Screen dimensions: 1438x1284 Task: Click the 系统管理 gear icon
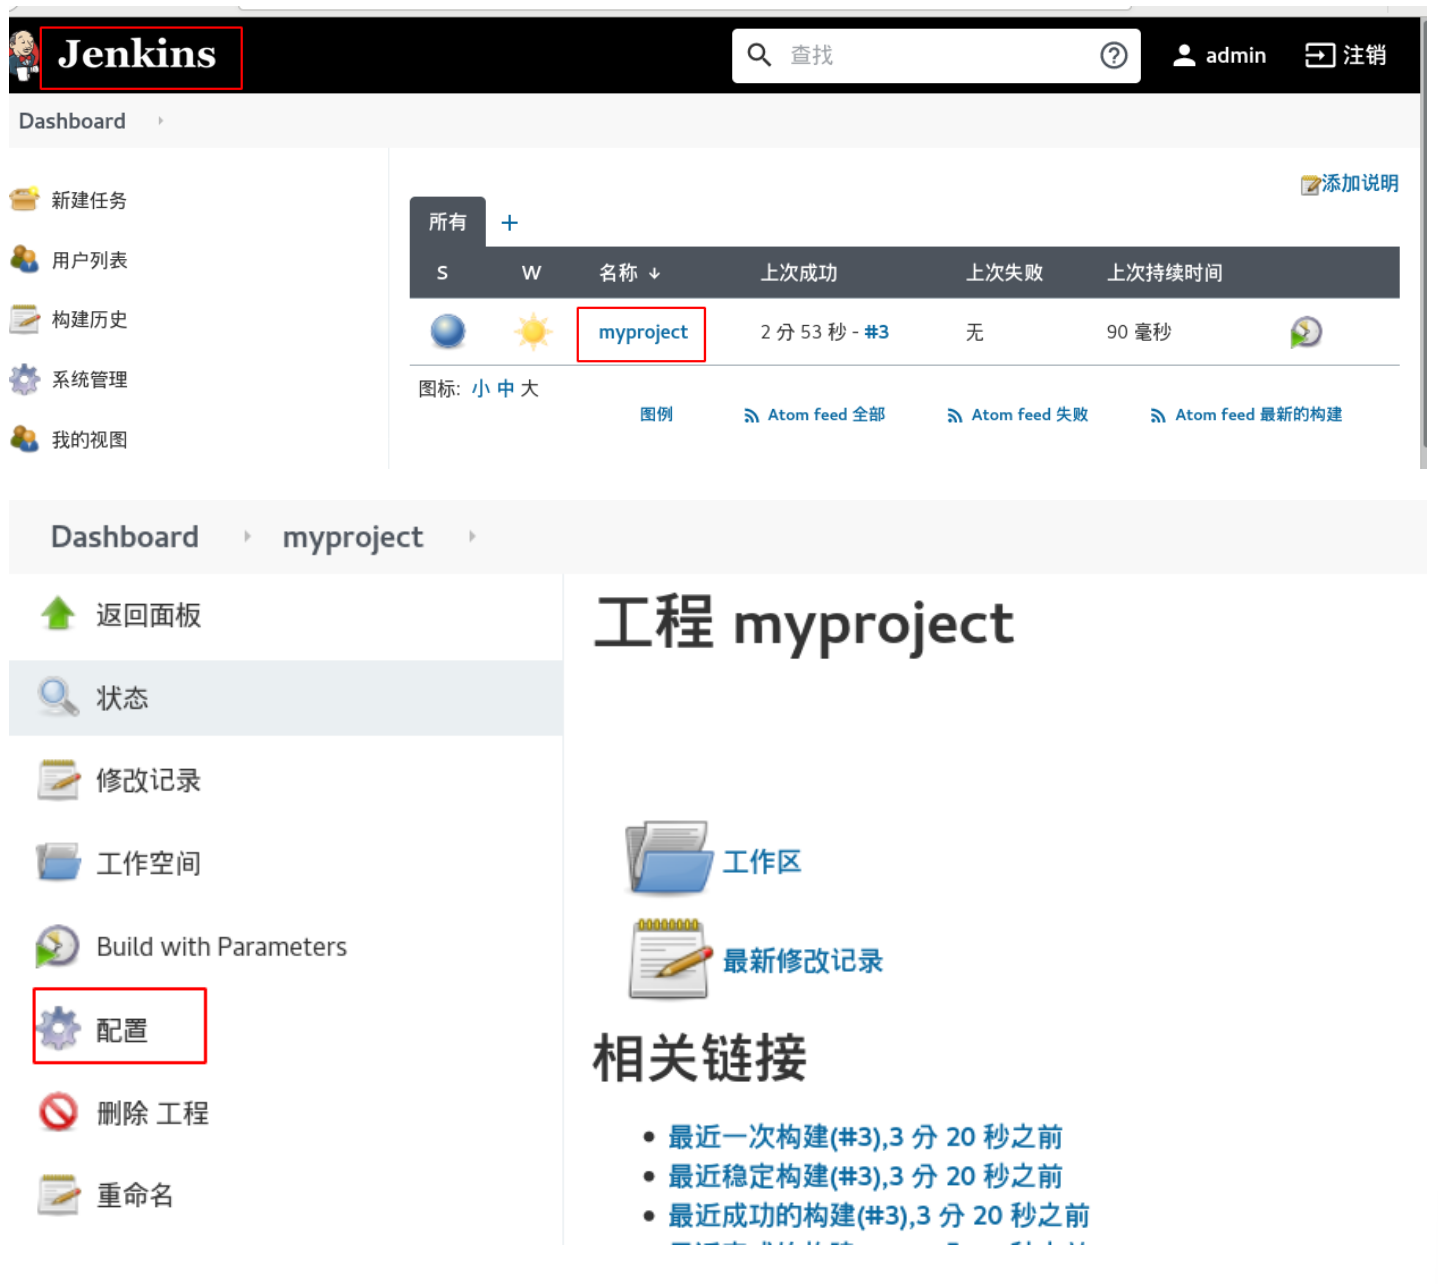click(x=25, y=379)
